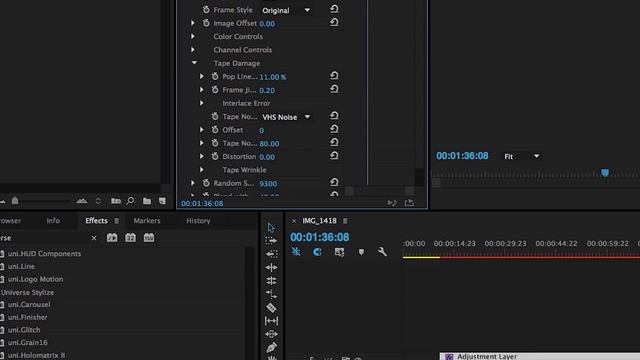This screenshot has height=360, width=640.
Task: Reset Distortion parameter
Action: (x=334, y=156)
